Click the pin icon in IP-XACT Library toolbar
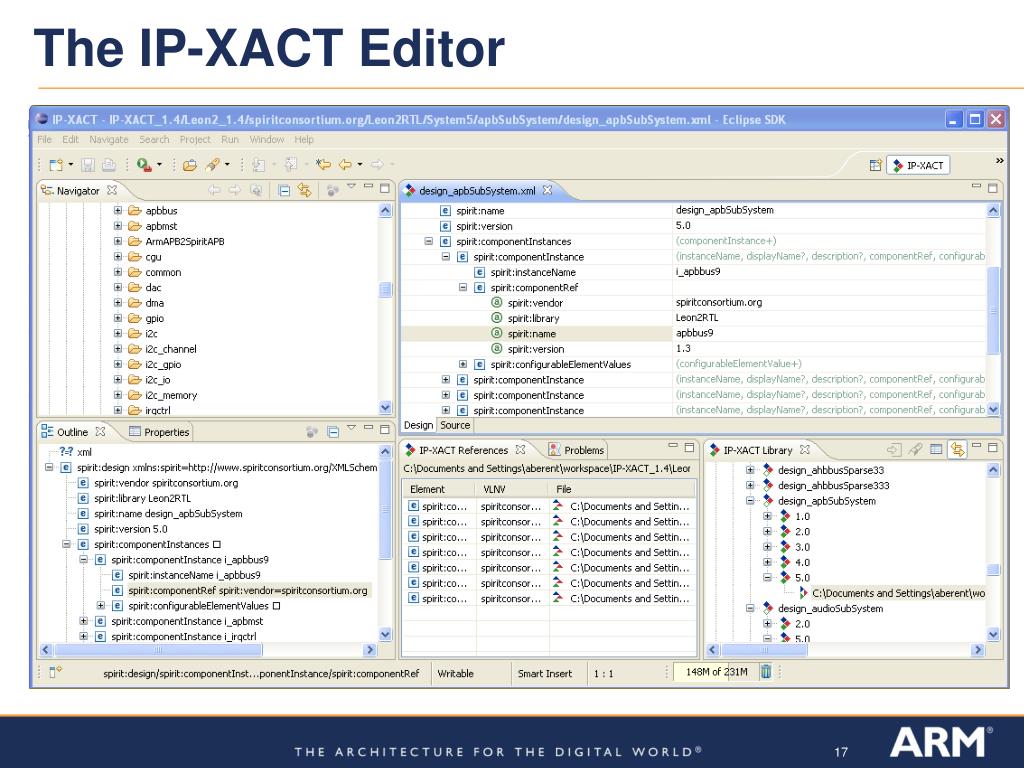 coord(916,449)
